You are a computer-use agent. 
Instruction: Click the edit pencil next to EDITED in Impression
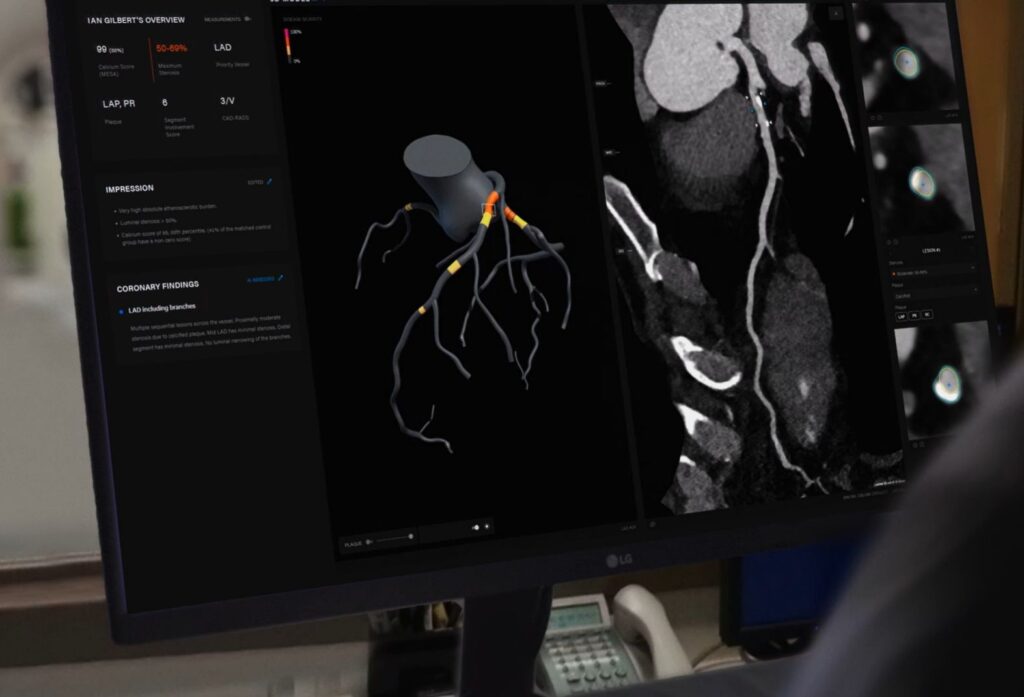pyautogui.click(x=268, y=181)
